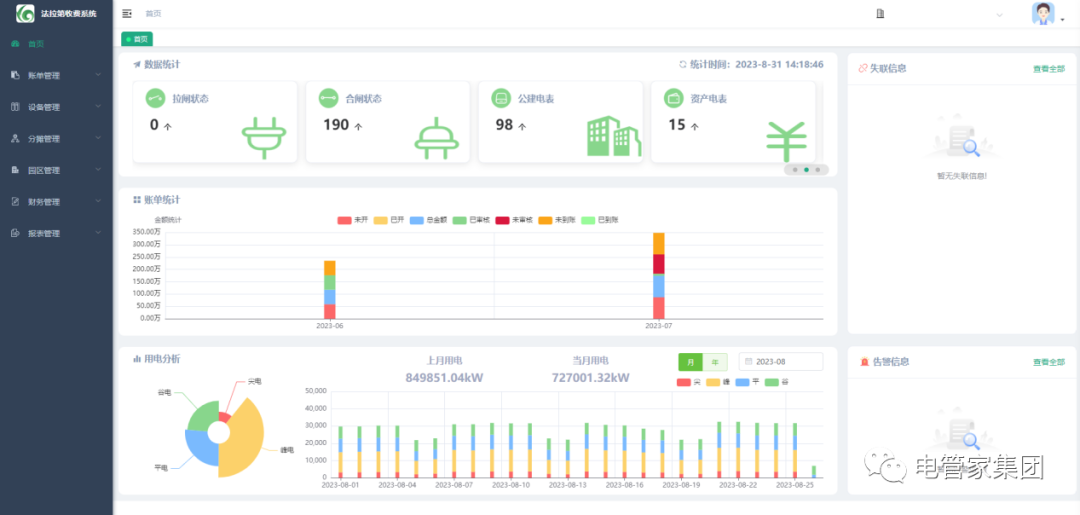Viewport: 1080px width, 515px height.
Task: Expand the 财务管理 sidebar menu
Action: pos(56,202)
